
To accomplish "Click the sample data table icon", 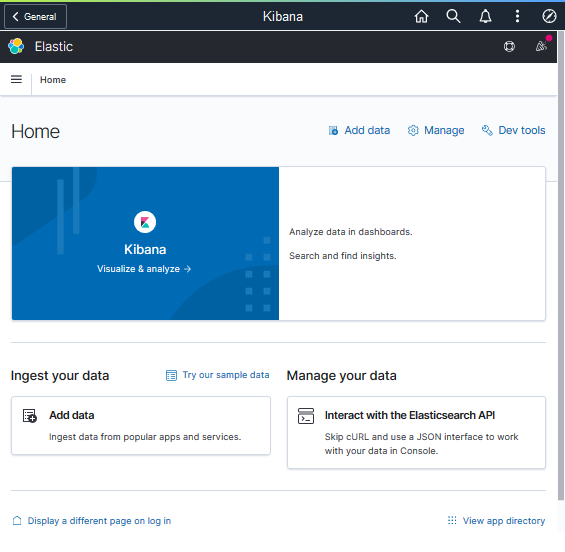I will tap(171, 375).
